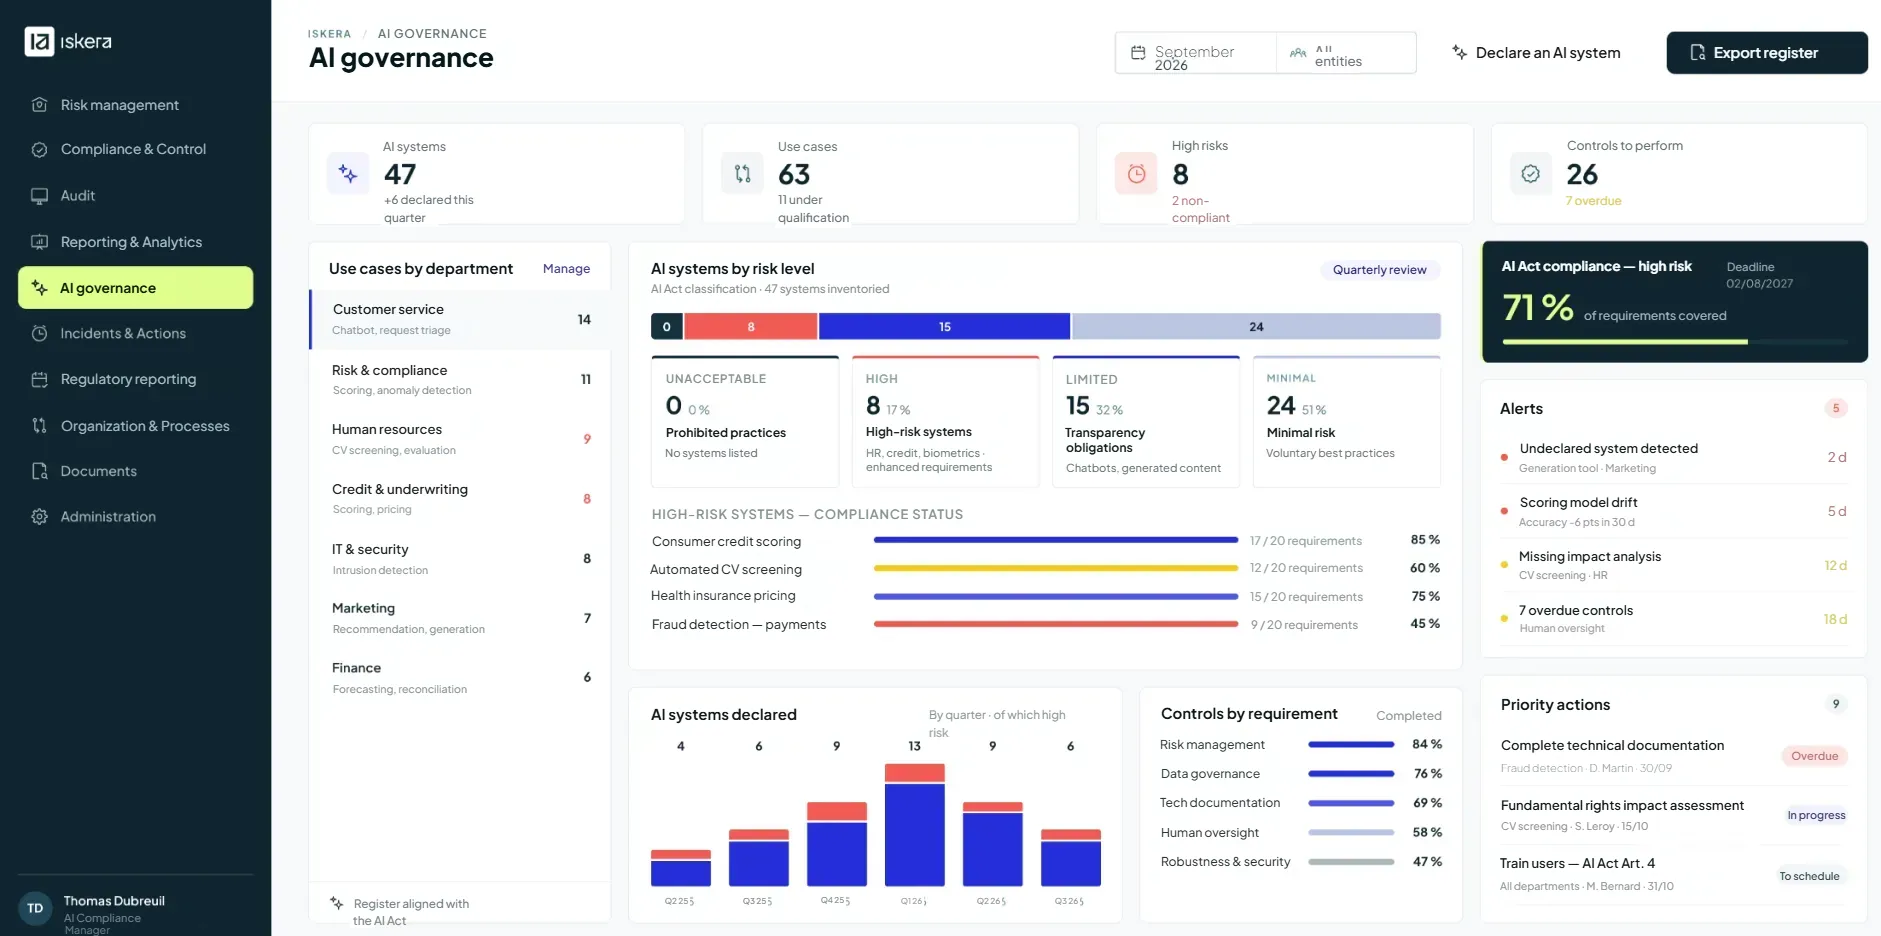Click the In progress status tag
Image resolution: width=1881 pixels, height=936 pixels.
[x=1816, y=816]
